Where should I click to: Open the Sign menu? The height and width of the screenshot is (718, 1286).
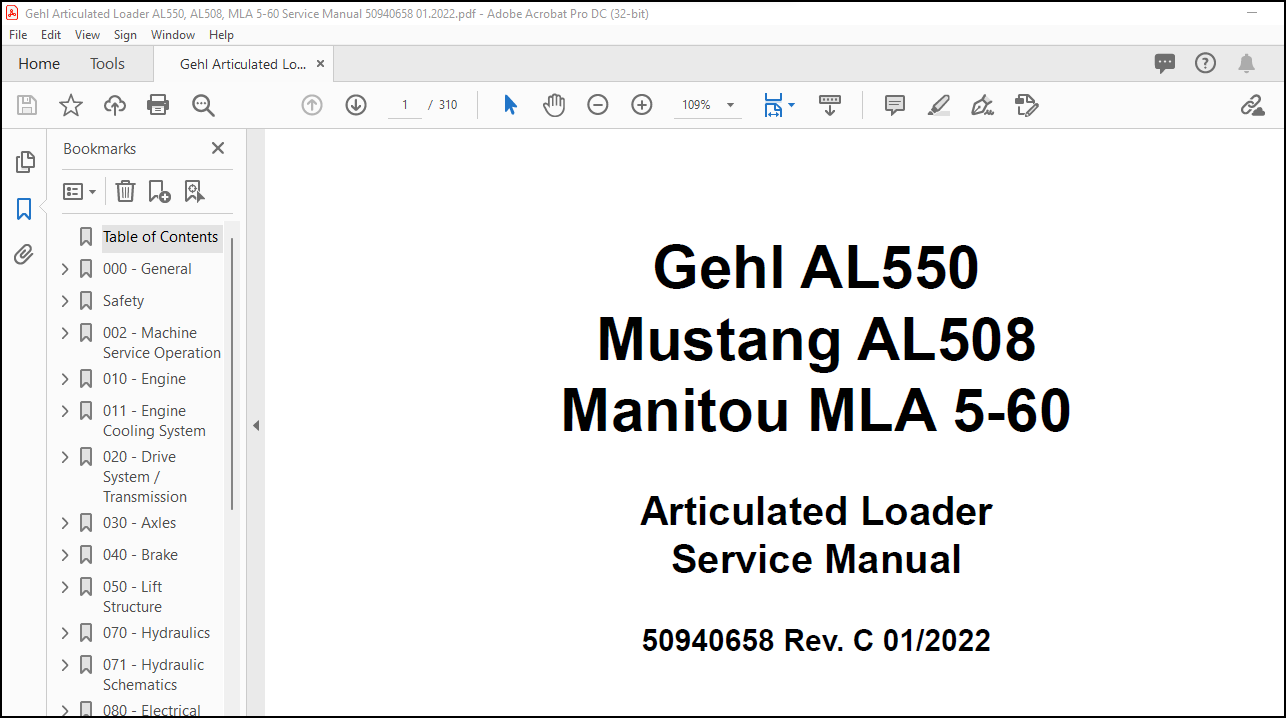coord(125,34)
